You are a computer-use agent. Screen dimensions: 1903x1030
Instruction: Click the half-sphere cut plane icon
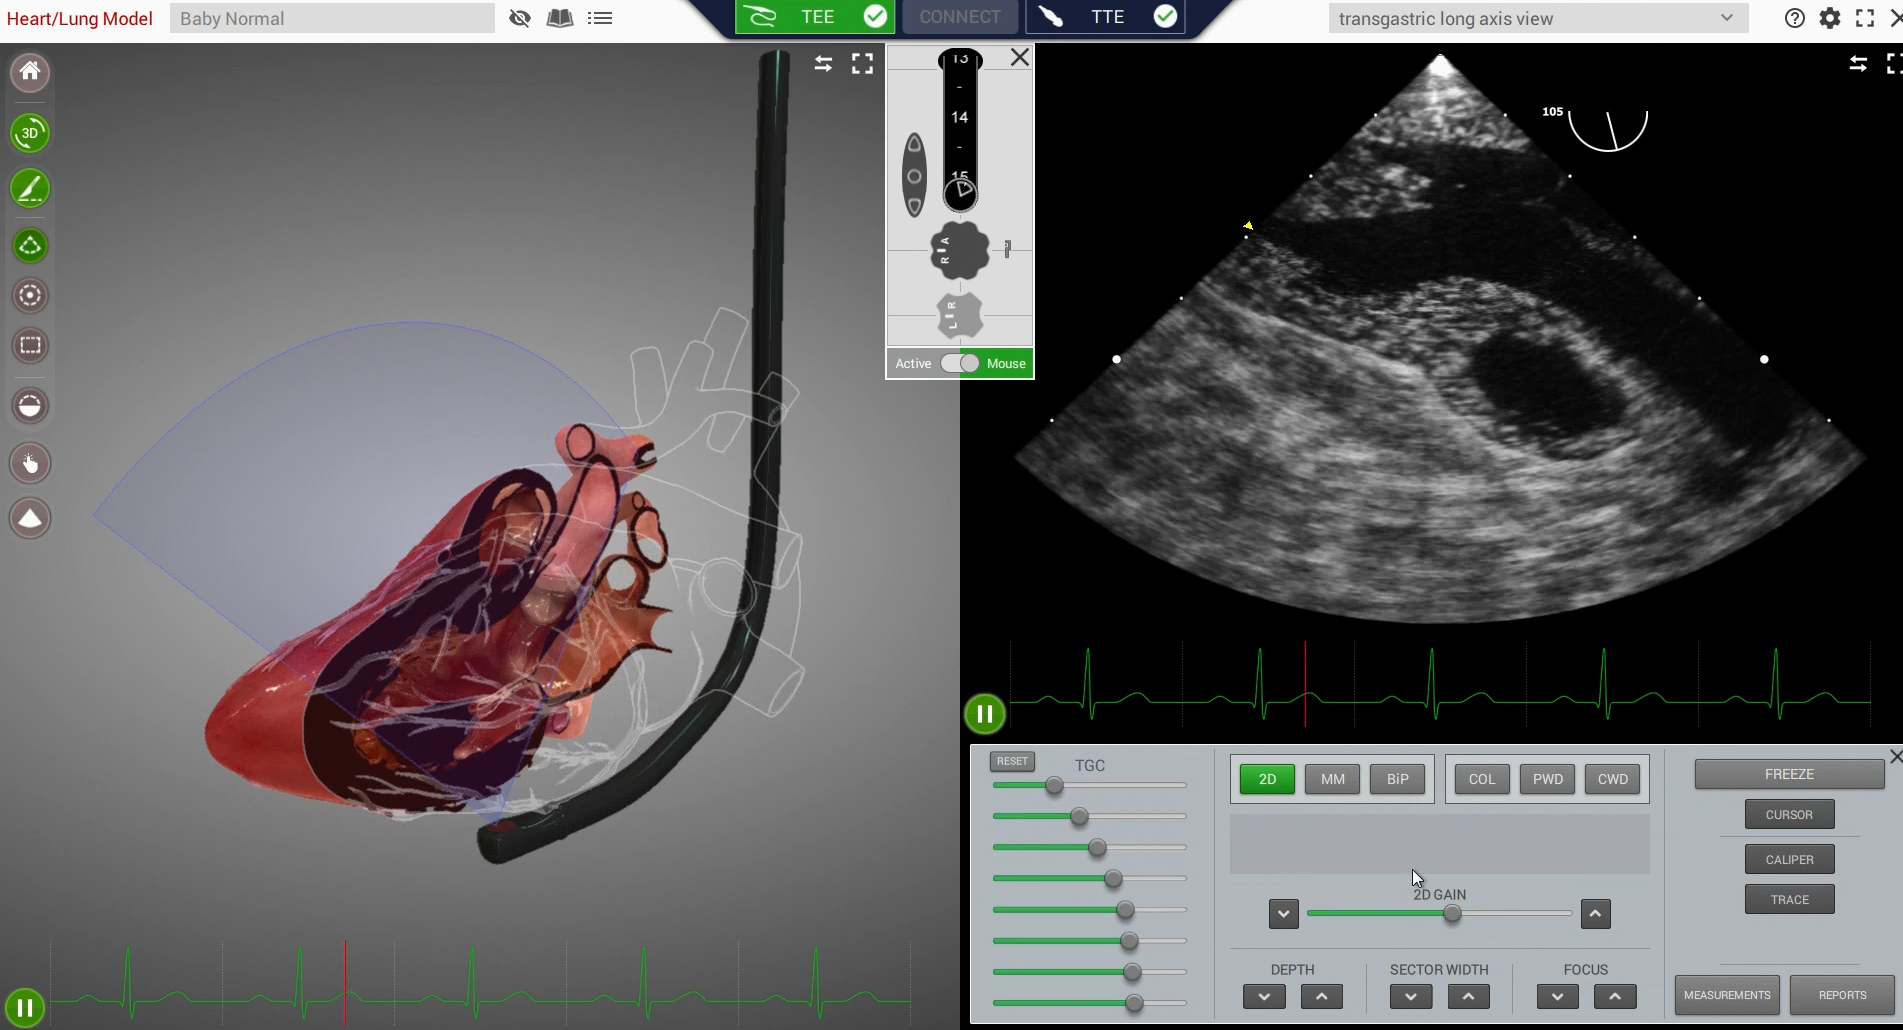click(30, 405)
